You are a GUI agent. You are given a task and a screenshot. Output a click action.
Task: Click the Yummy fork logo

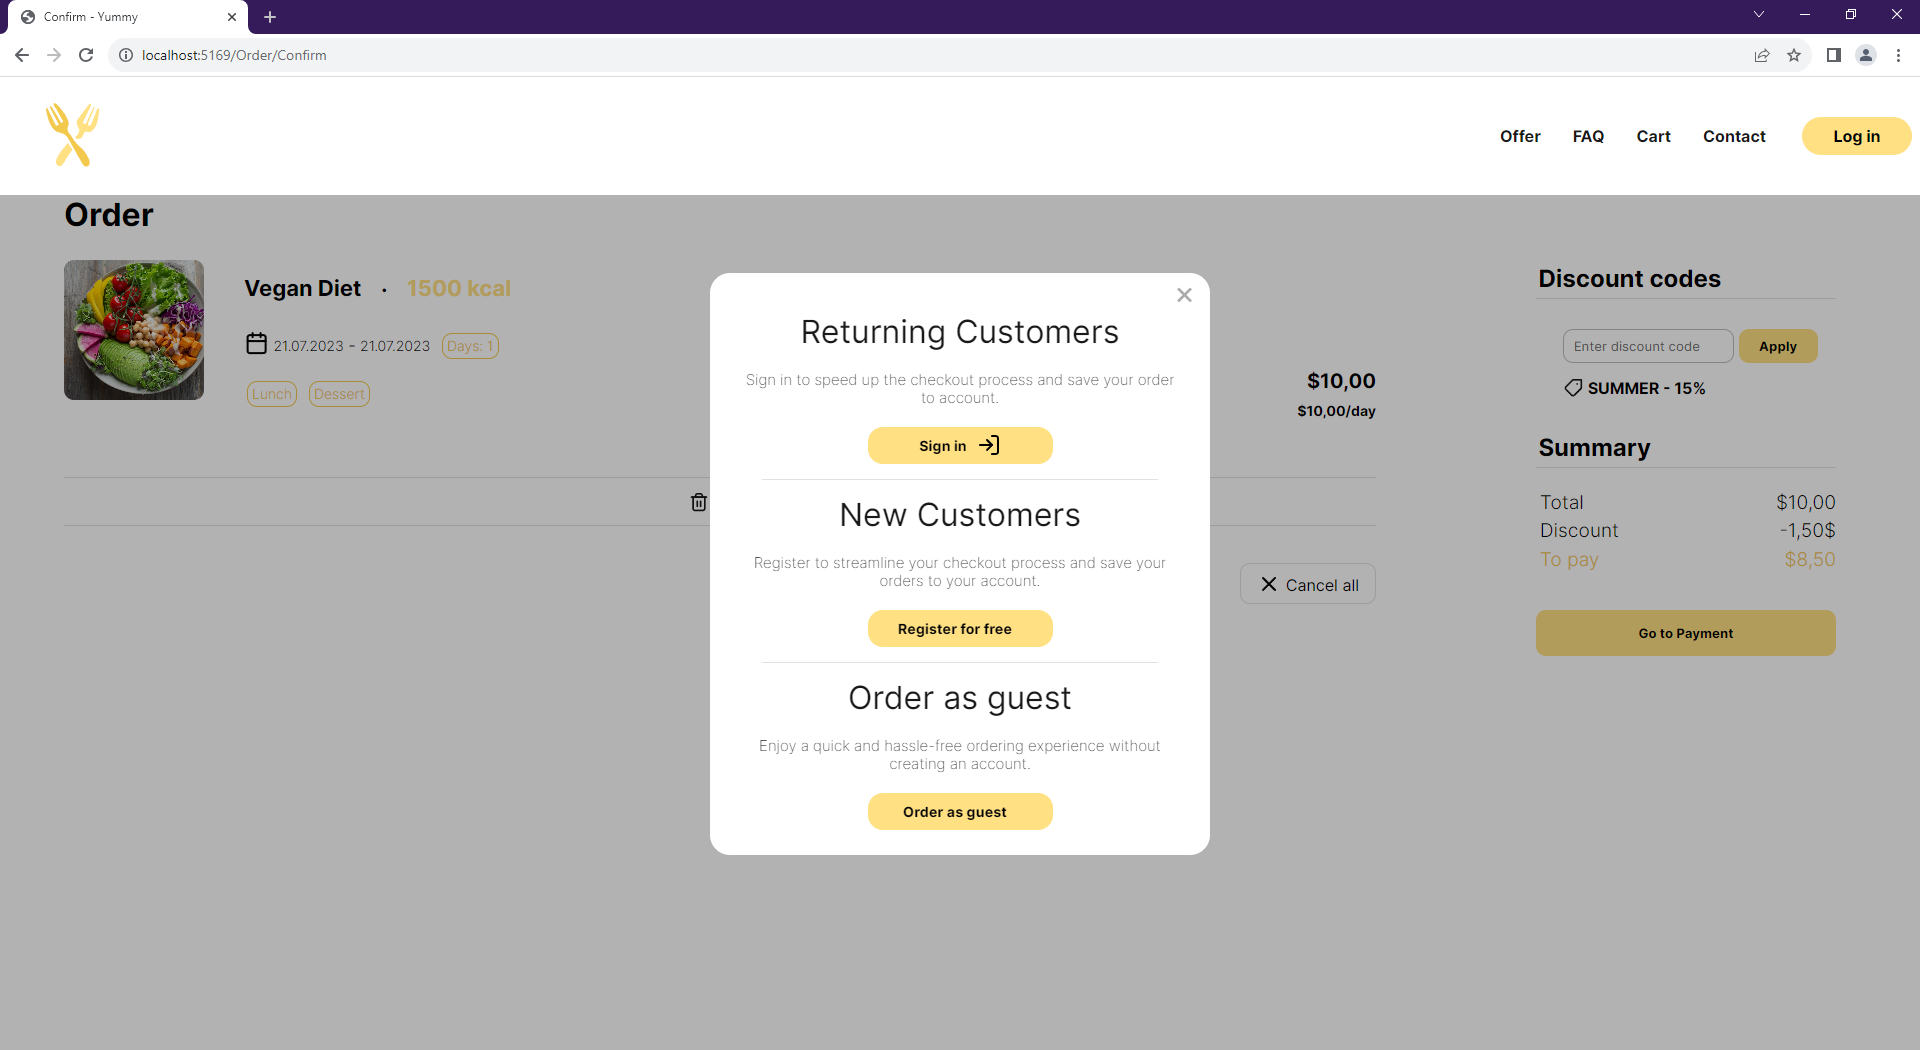71,134
